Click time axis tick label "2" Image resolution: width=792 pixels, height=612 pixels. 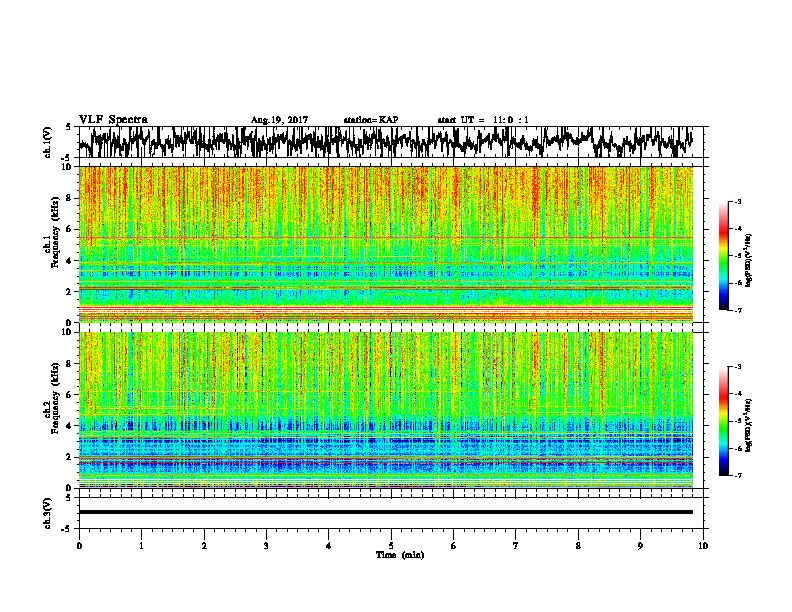pos(204,546)
